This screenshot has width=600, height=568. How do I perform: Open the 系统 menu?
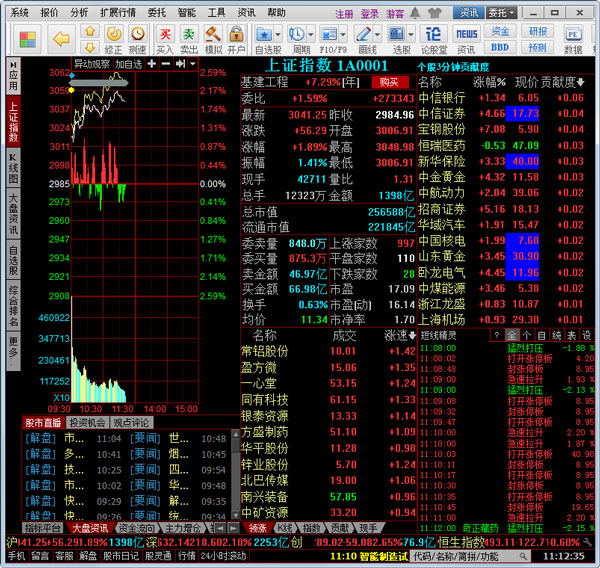click(19, 13)
